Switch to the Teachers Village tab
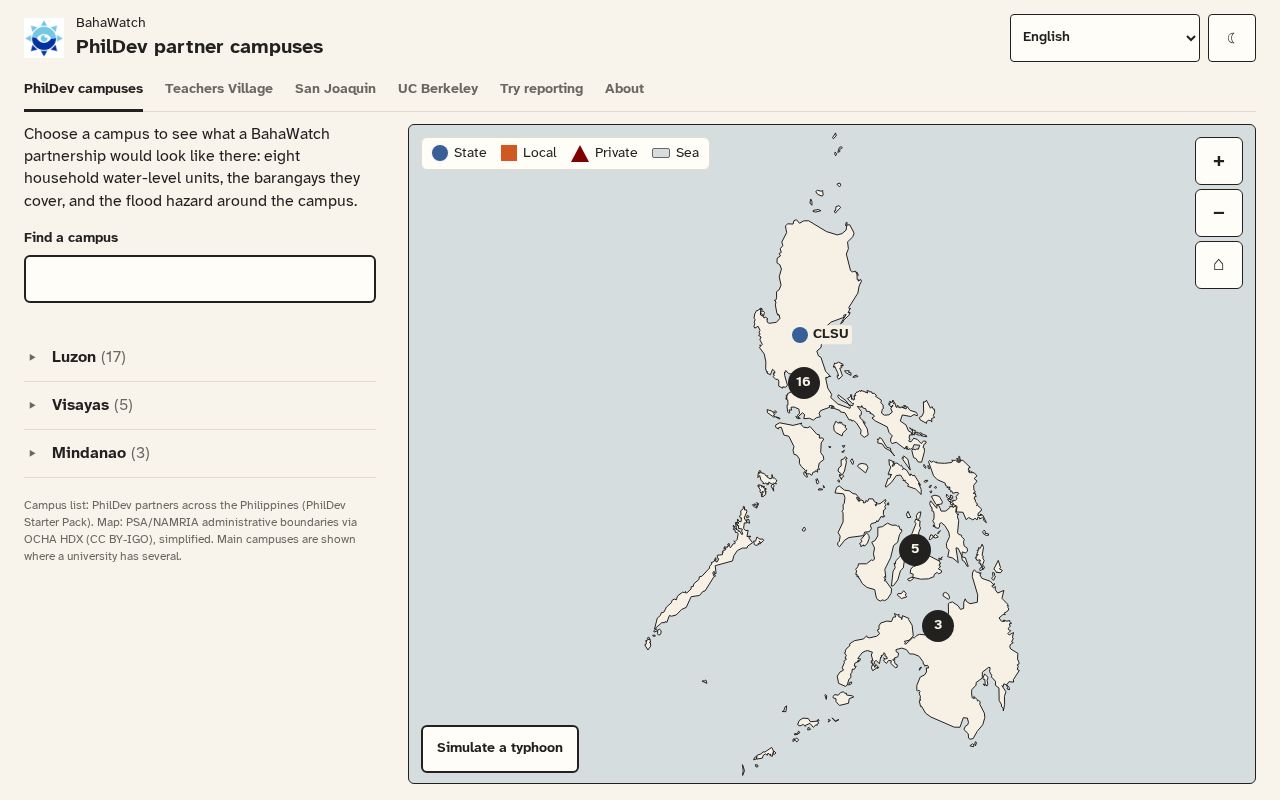This screenshot has height=800, width=1280. click(219, 89)
